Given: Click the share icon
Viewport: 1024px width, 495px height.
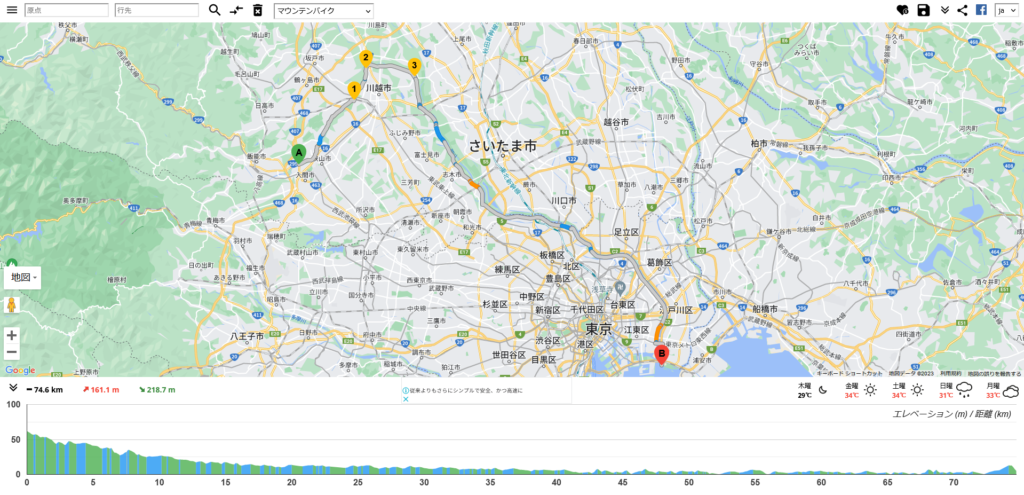Looking at the screenshot, I should point(962,10).
